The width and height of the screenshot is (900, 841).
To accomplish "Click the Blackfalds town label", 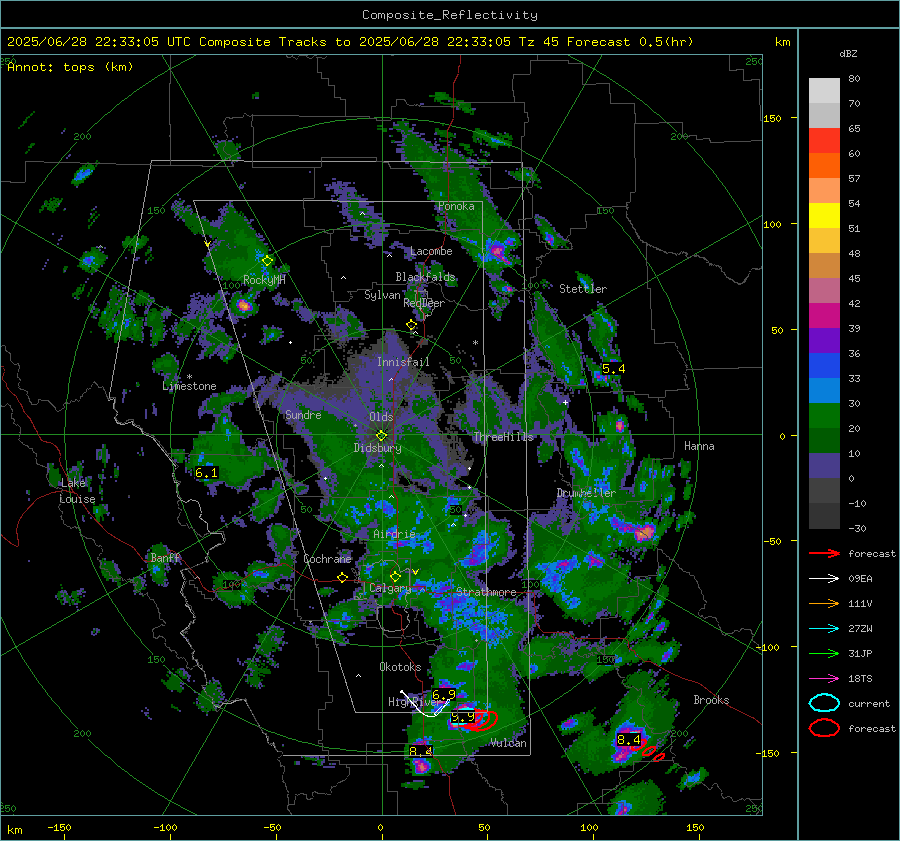I will tap(425, 277).
